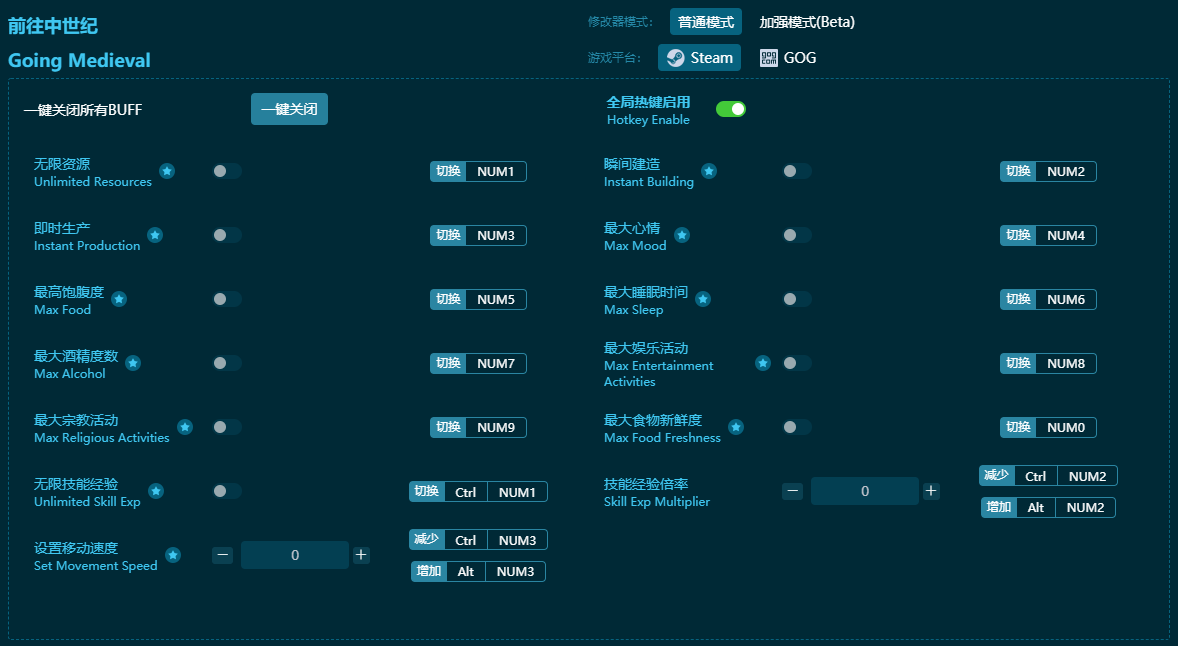The width and height of the screenshot is (1178, 646).
Task: Click star icon beside Unlimited Resources
Action: [x=167, y=171]
